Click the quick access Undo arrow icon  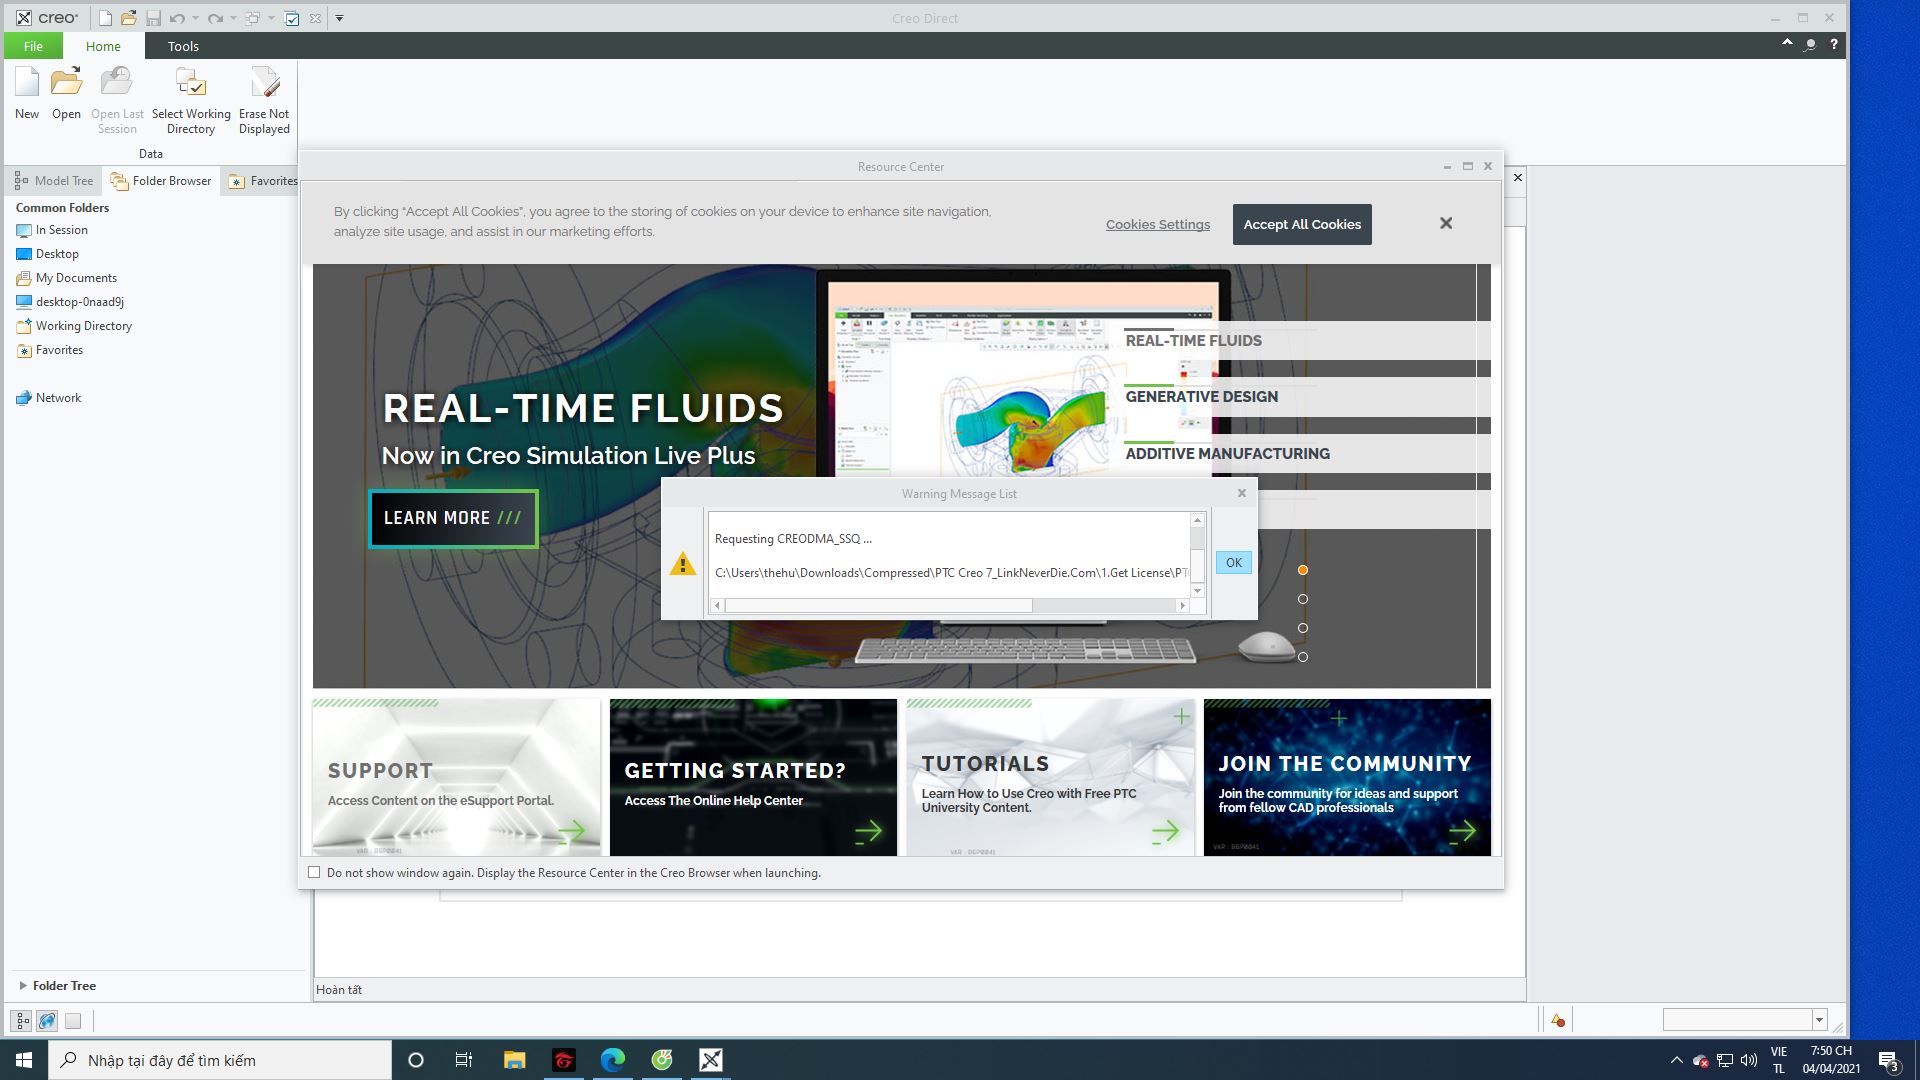click(177, 18)
